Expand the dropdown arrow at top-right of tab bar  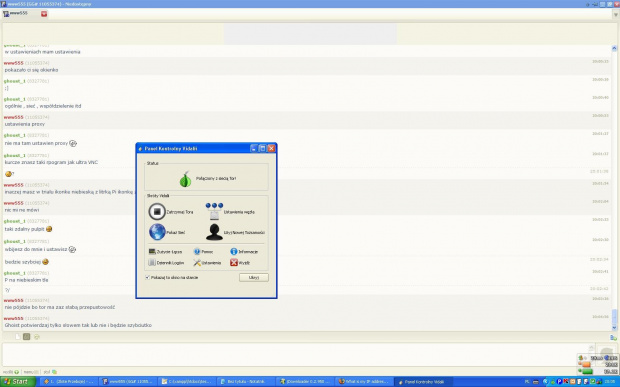(616, 15)
